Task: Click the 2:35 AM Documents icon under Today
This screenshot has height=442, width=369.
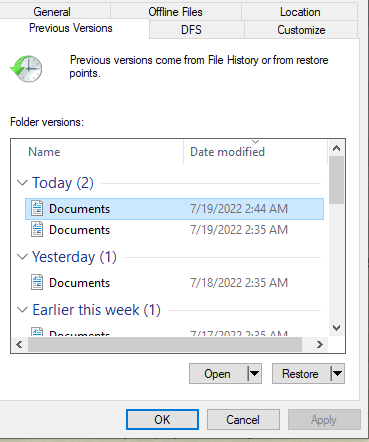Action: pos(37,229)
